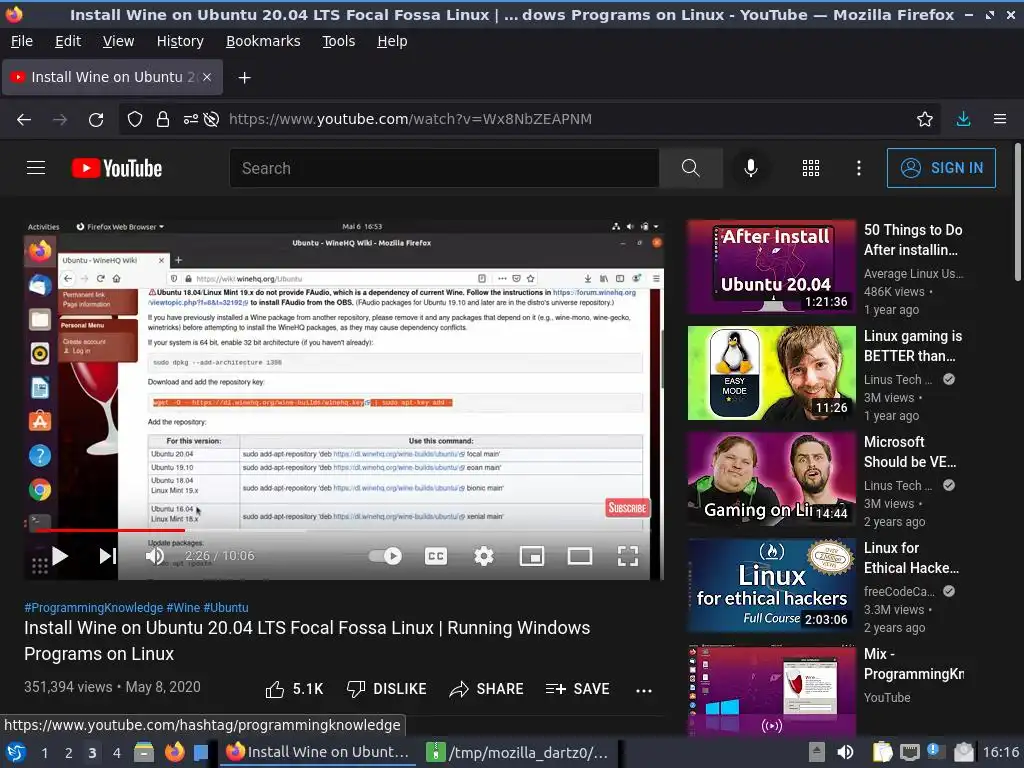1024x768 pixels.
Task: Open the #Wine hashtag link
Action: [183, 607]
